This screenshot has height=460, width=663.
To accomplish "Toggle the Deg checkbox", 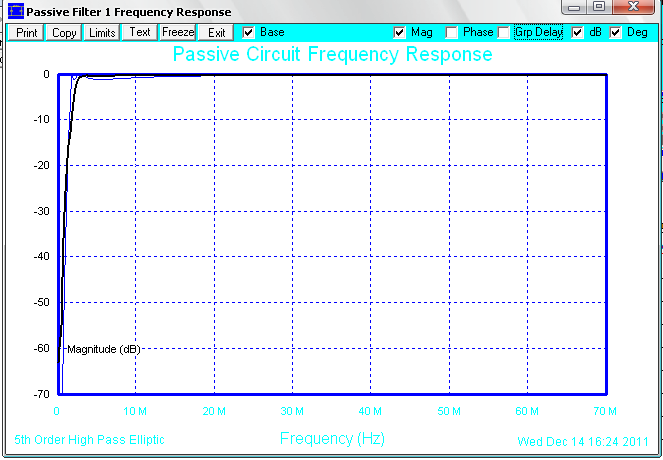I will [615, 33].
